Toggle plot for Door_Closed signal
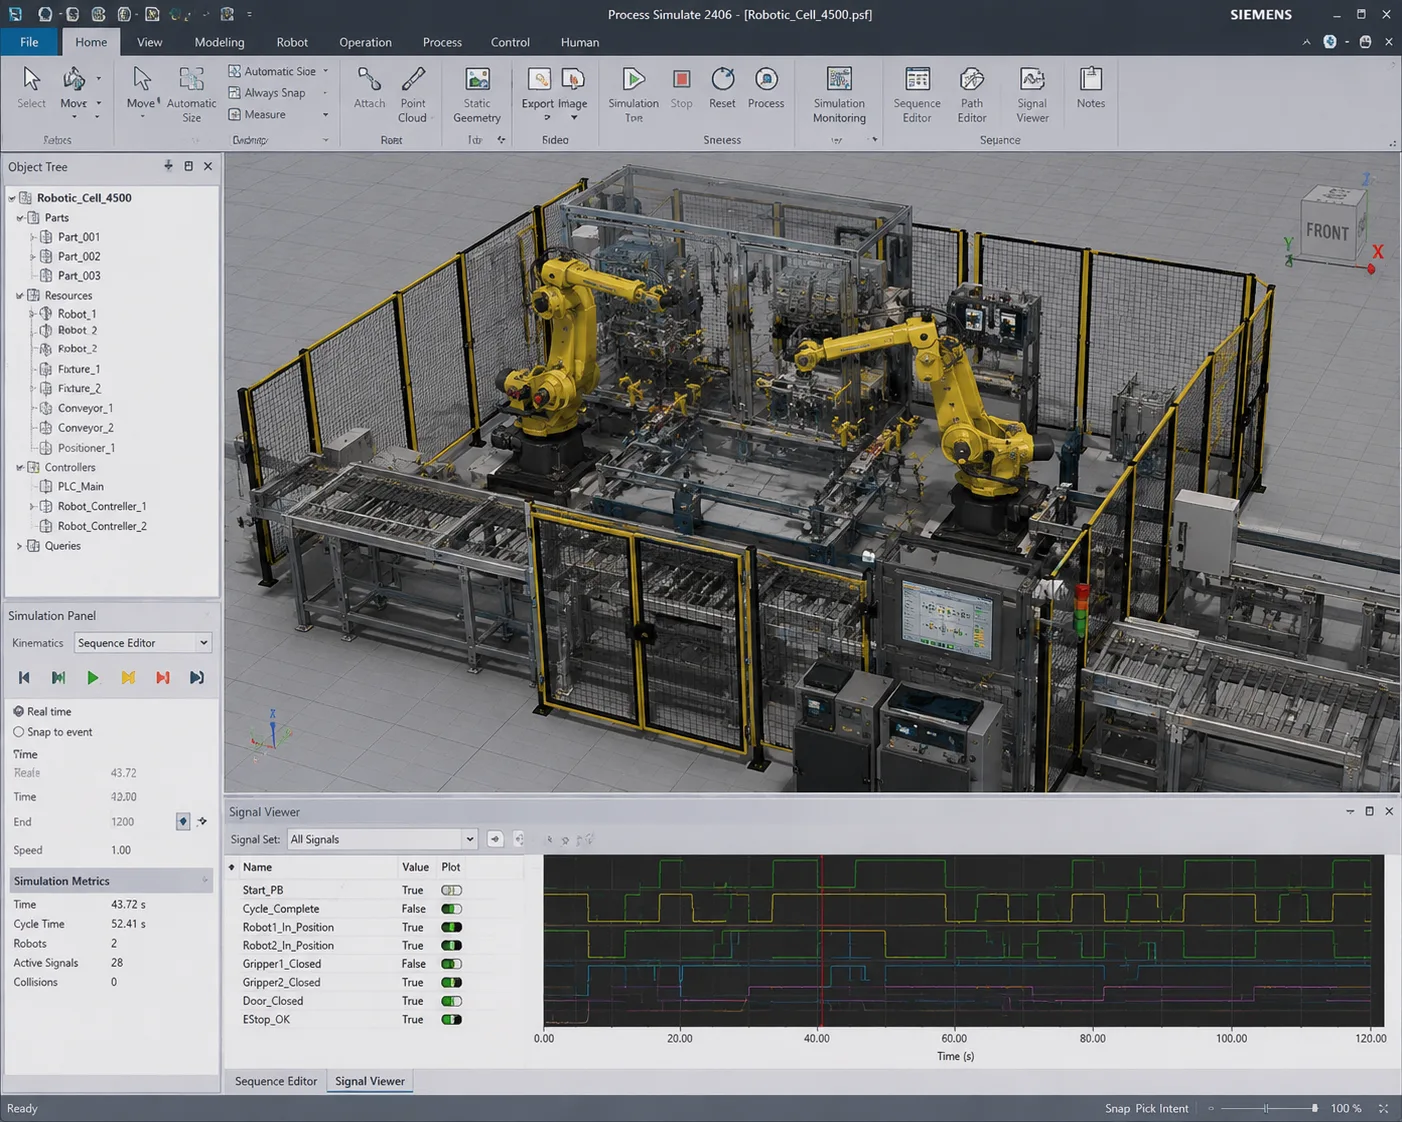1402x1122 pixels. 451,1001
